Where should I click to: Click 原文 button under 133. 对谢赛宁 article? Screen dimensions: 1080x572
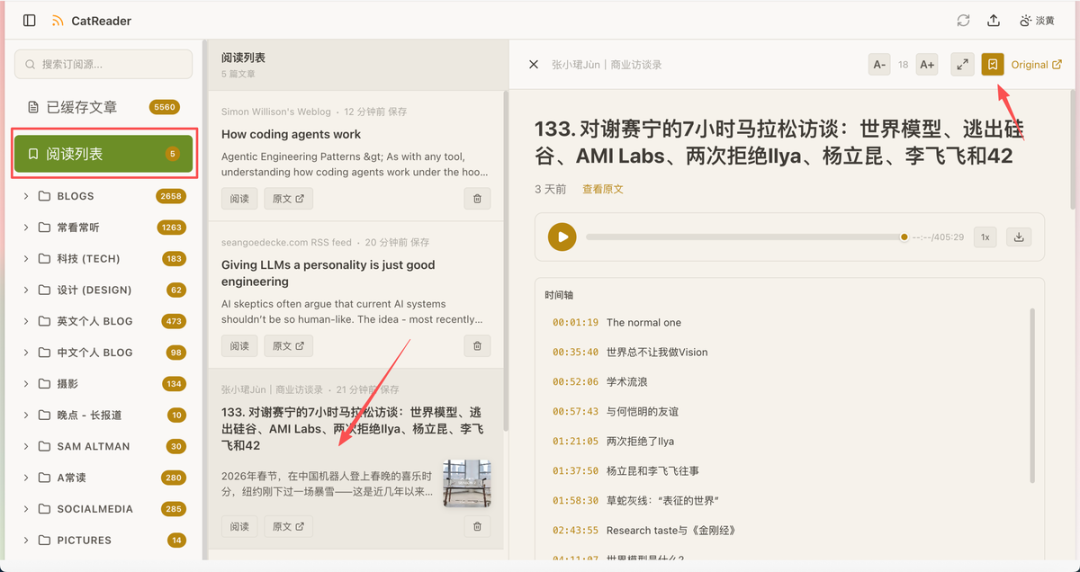(289, 527)
